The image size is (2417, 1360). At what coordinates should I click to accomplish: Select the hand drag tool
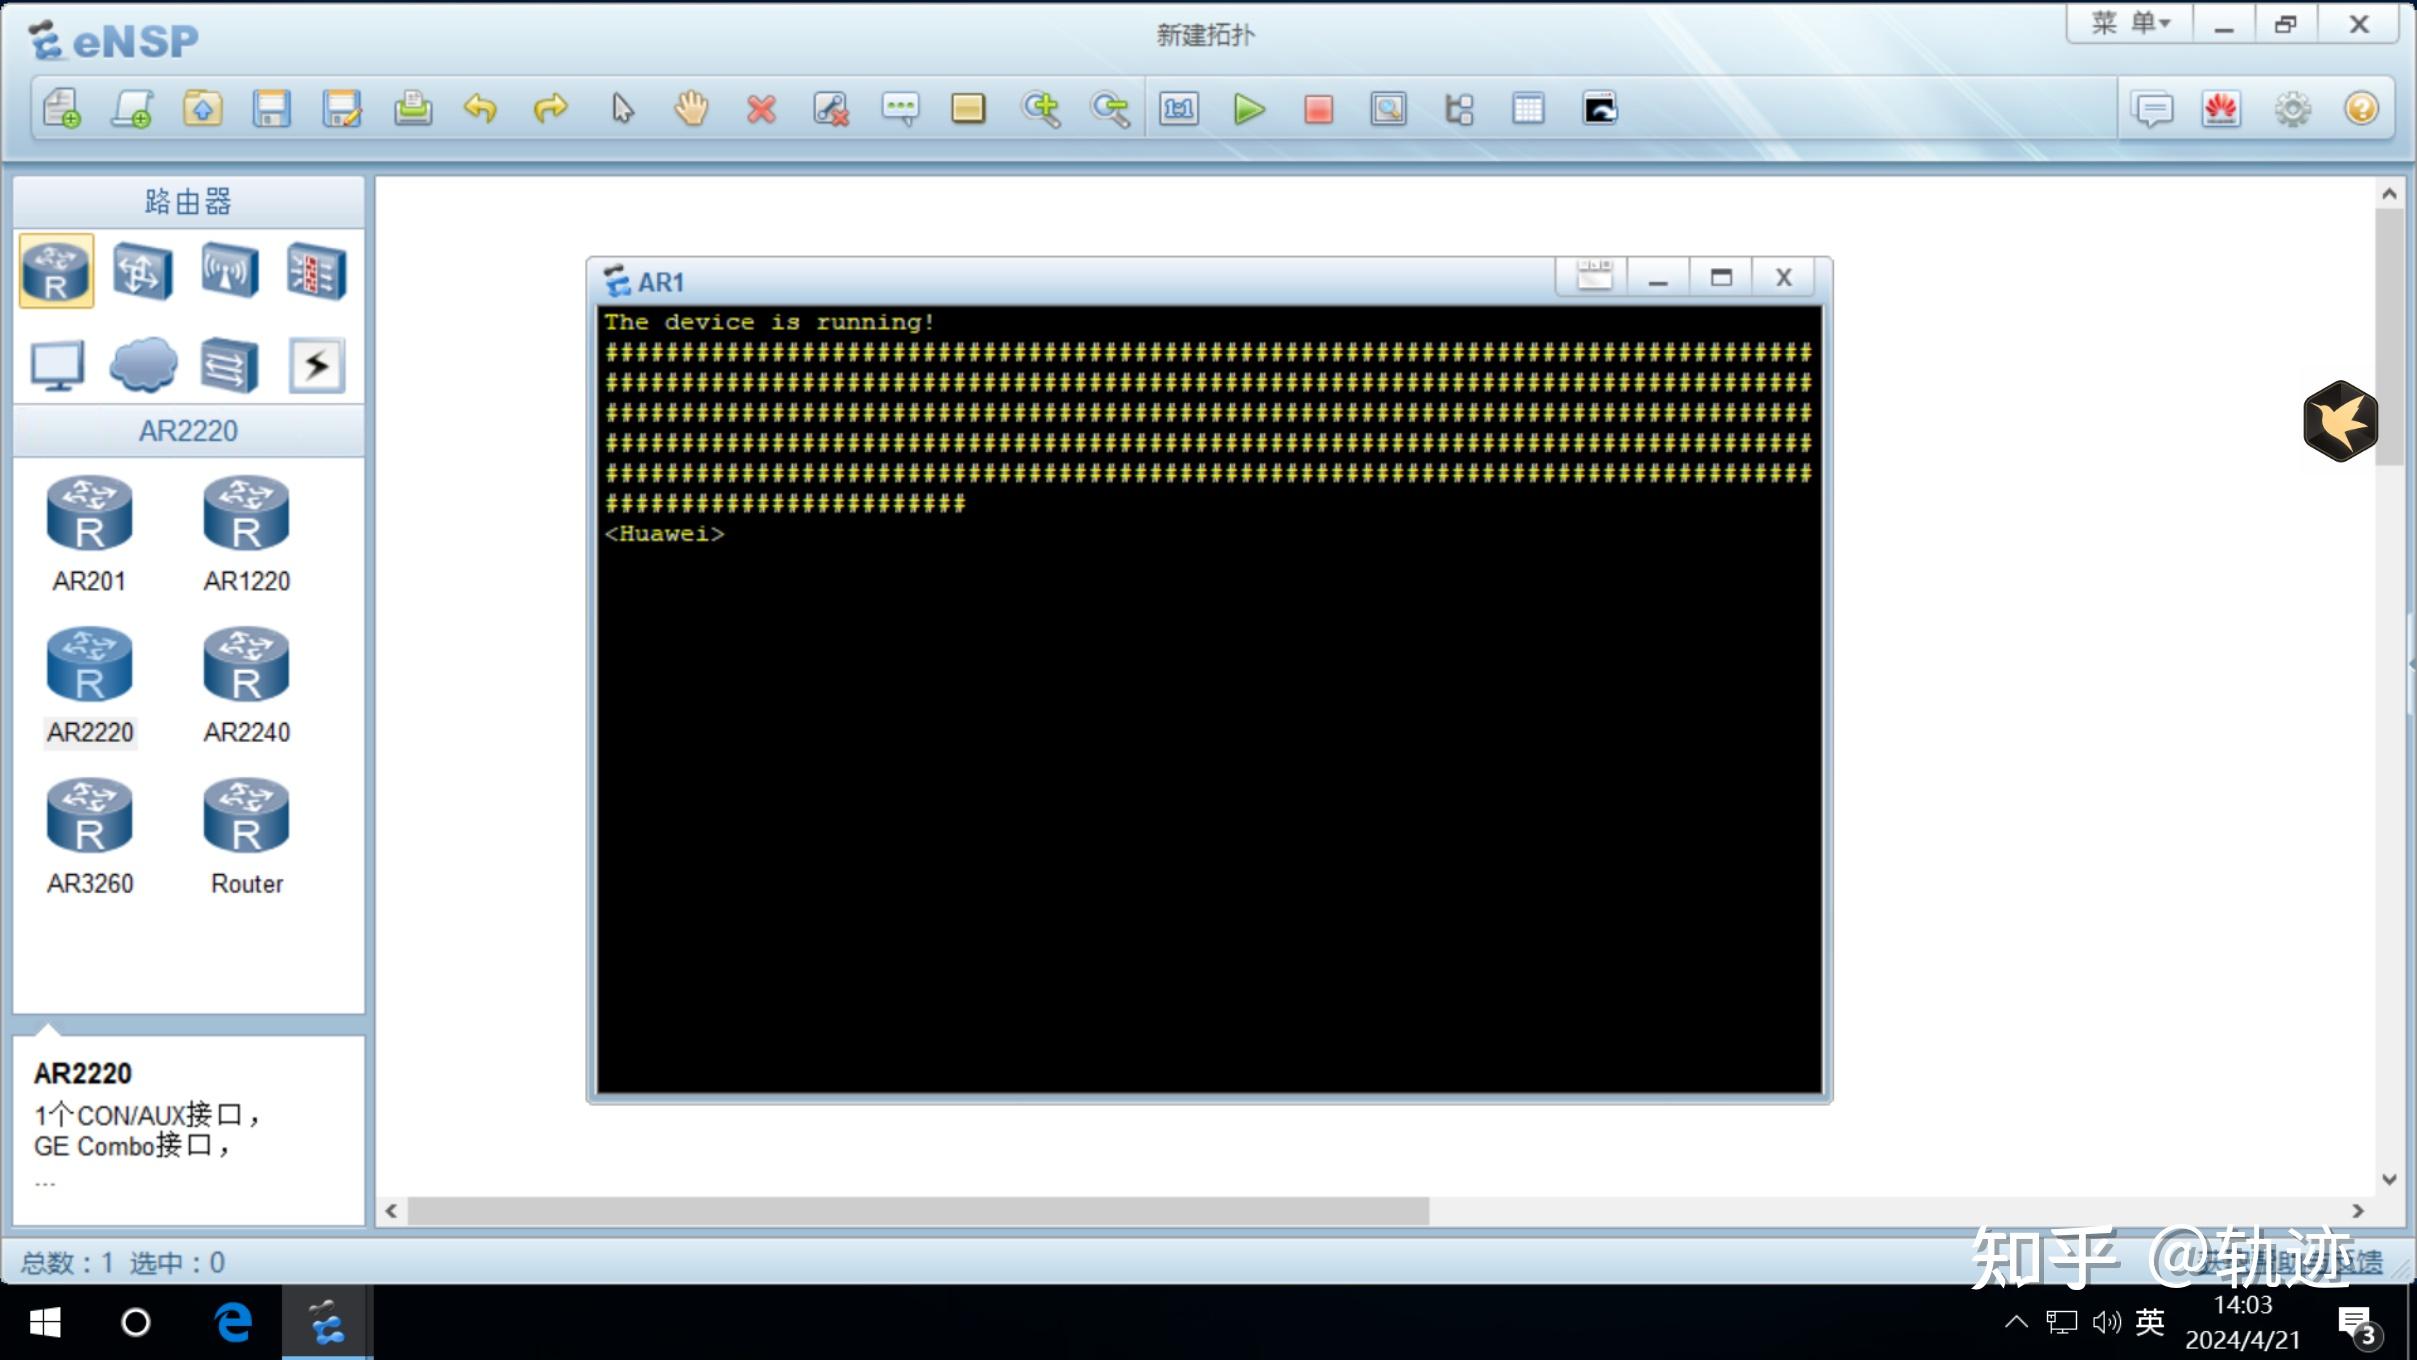(x=691, y=108)
